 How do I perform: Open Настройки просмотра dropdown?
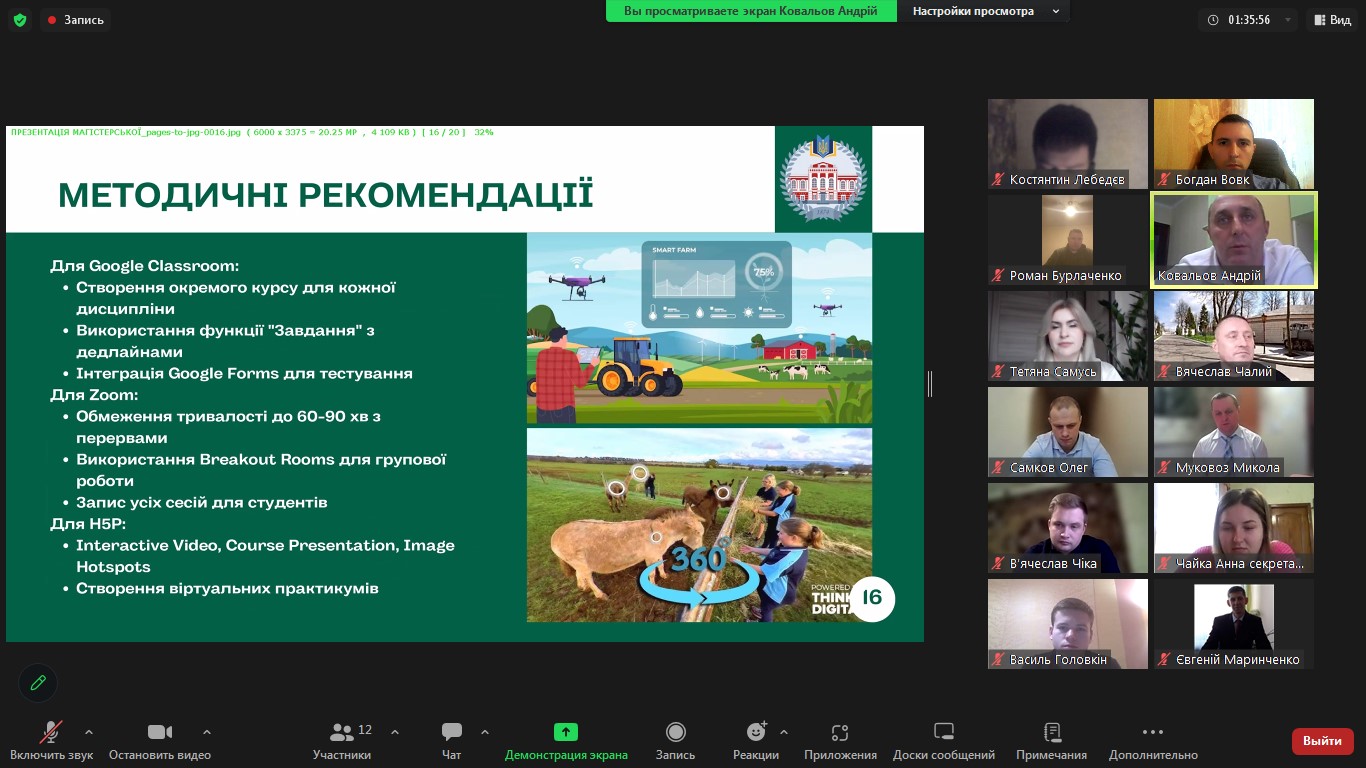[x=985, y=11]
